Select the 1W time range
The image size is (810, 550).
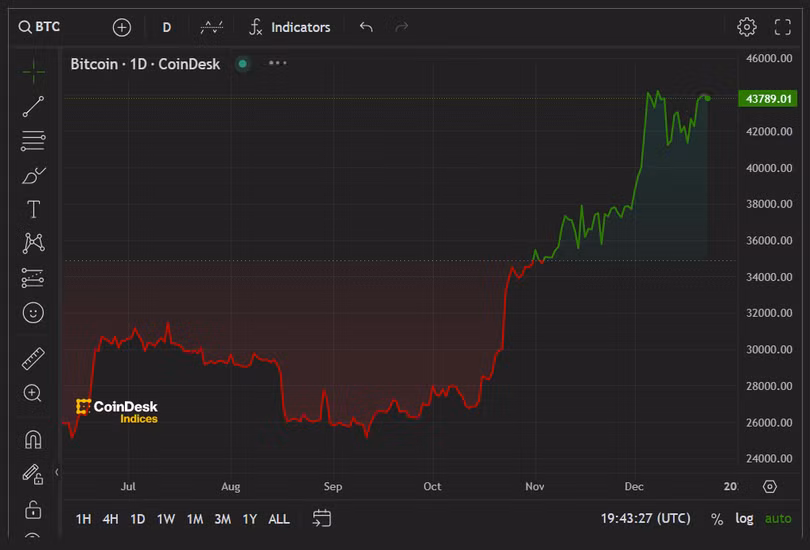[x=166, y=519]
